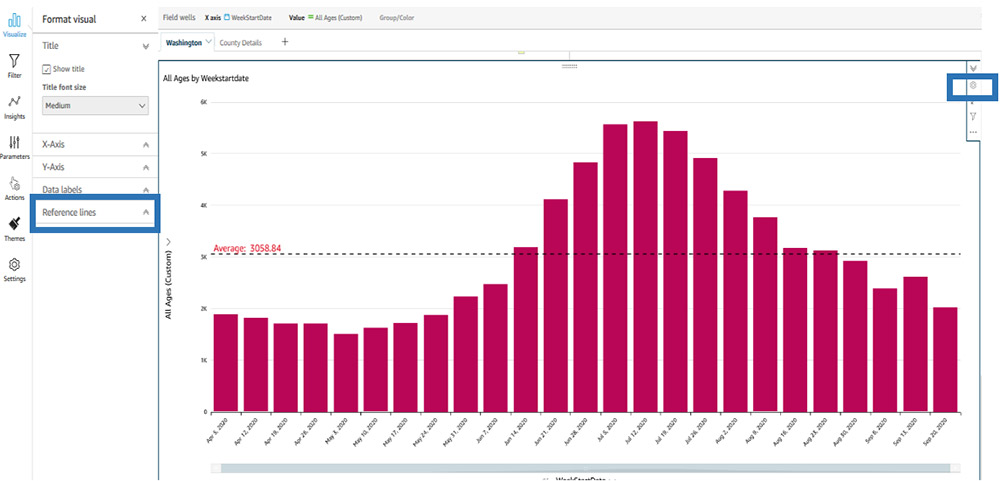Close the Format visual panel
The image size is (1000, 481).
point(143,19)
